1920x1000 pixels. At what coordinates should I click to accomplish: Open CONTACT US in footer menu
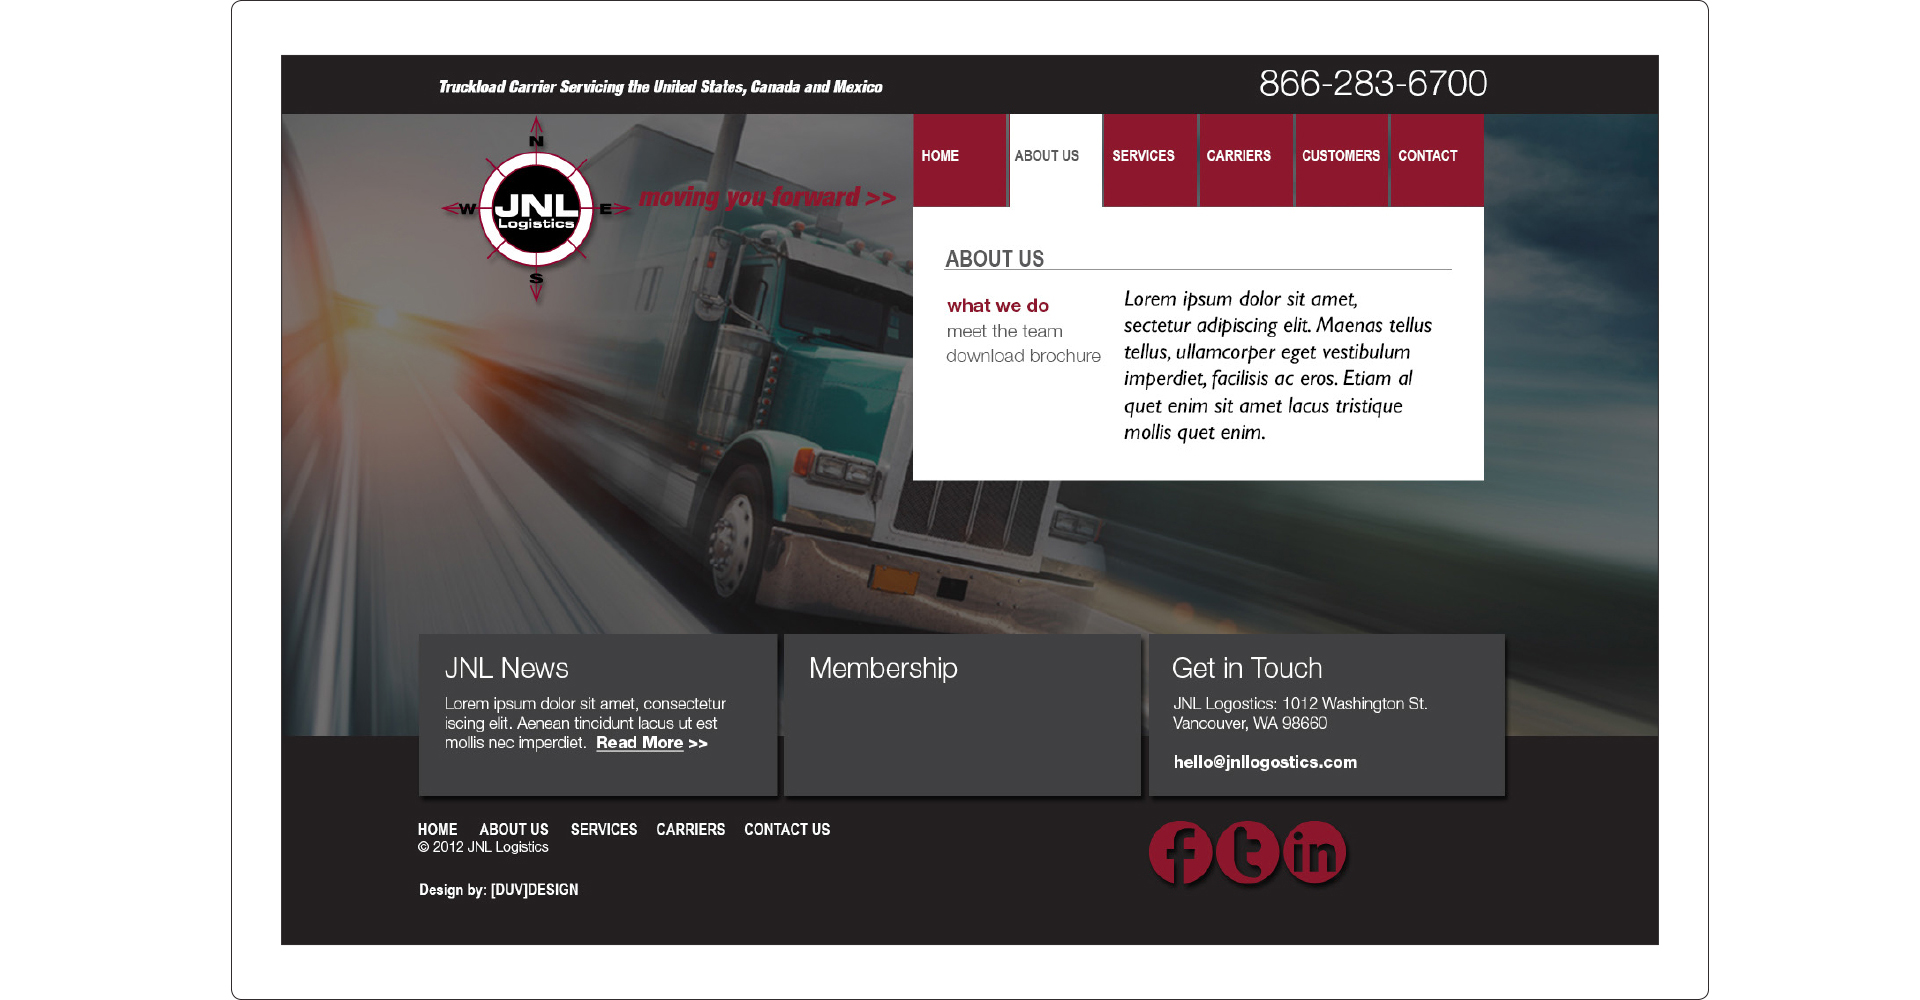click(x=787, y=830)
